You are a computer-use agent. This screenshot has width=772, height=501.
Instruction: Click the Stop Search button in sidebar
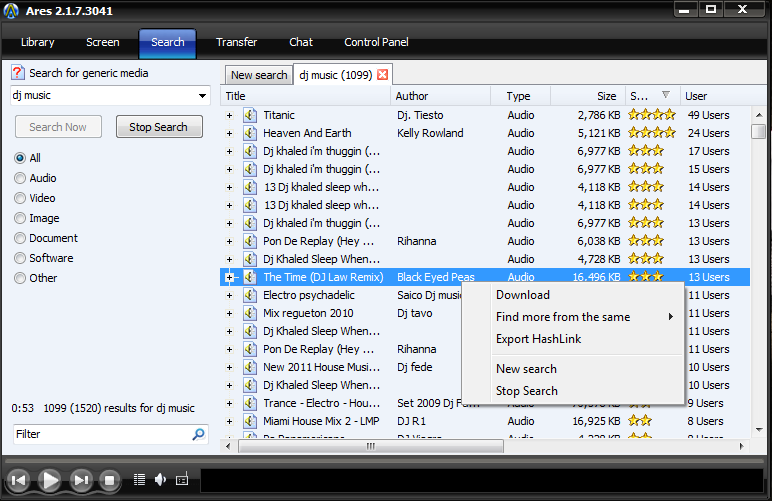159,127
